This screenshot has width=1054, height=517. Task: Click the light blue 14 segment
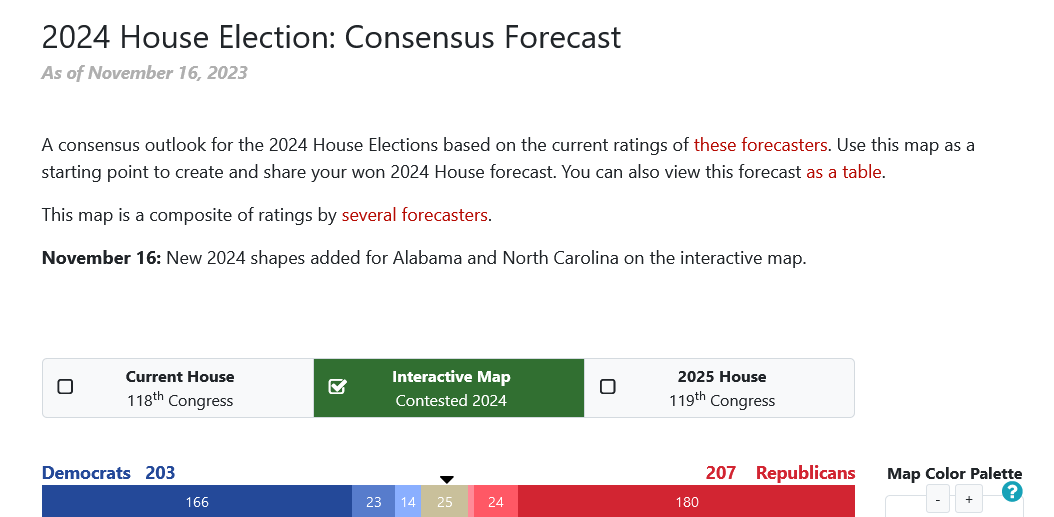[x=408, y=502]
